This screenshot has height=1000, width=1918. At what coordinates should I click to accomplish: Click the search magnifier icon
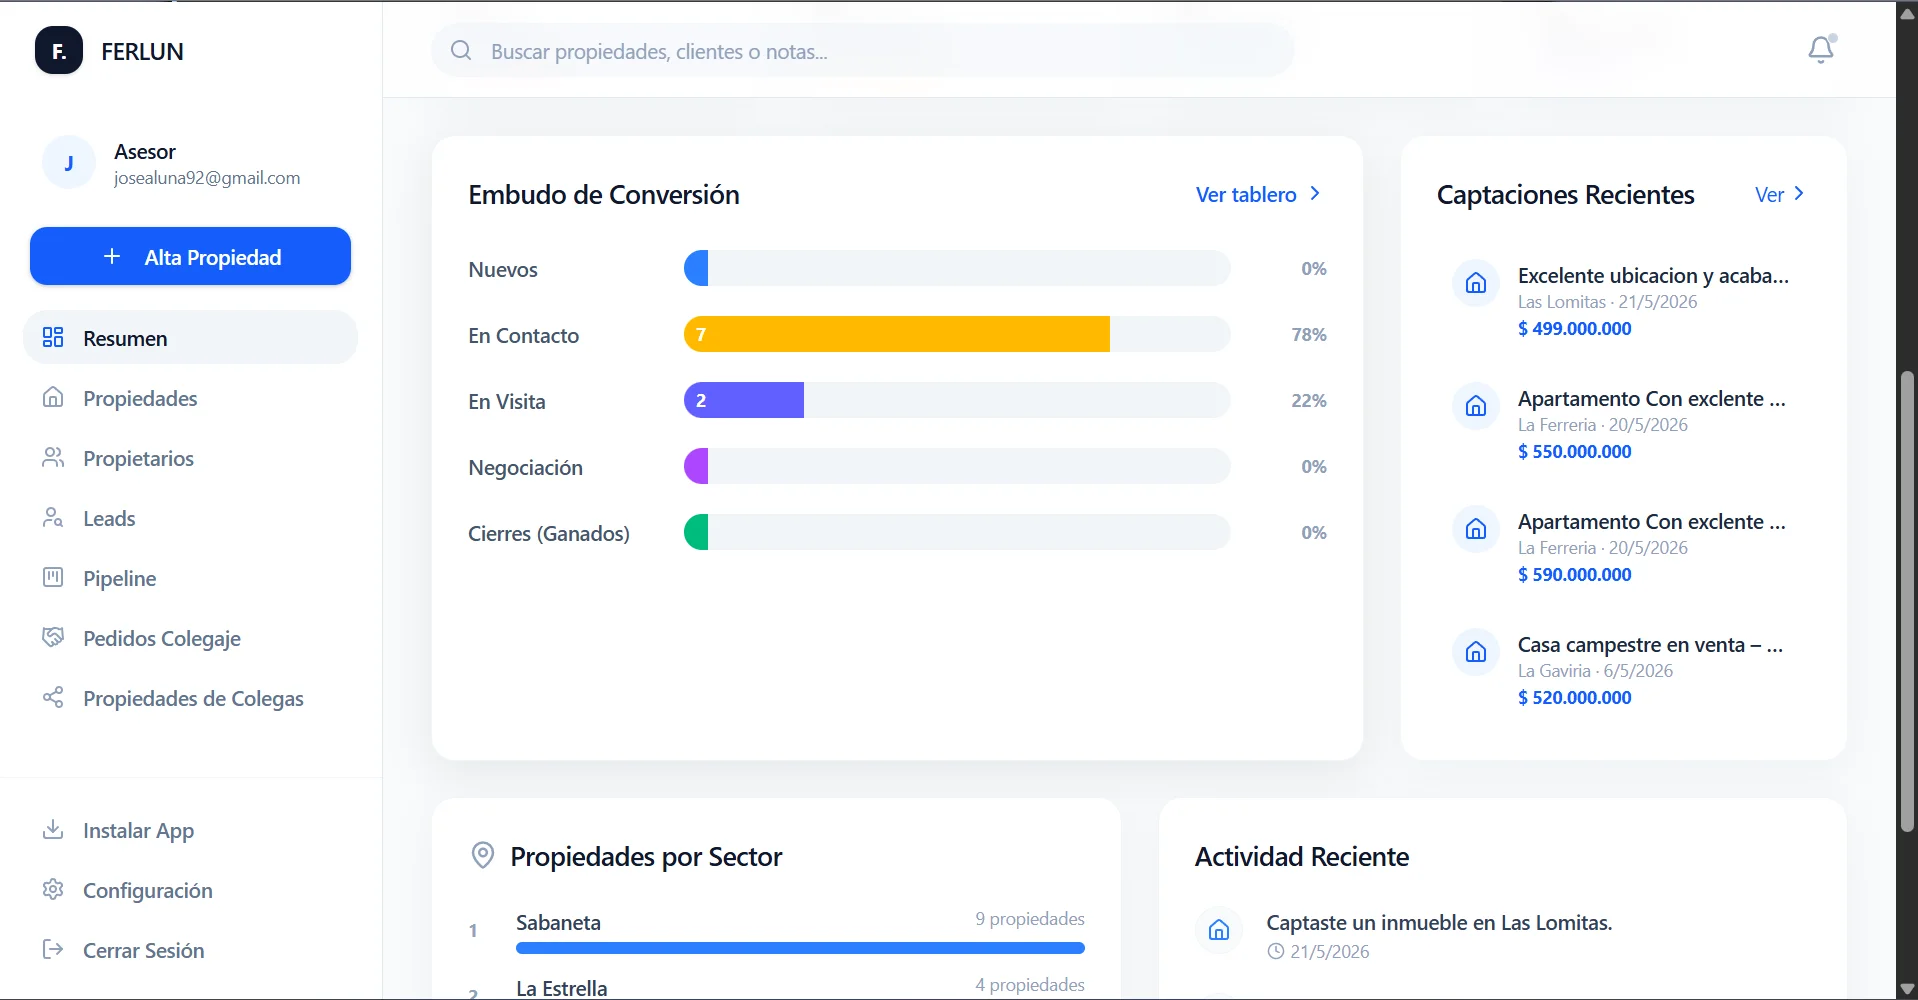(x=461, y=50)
